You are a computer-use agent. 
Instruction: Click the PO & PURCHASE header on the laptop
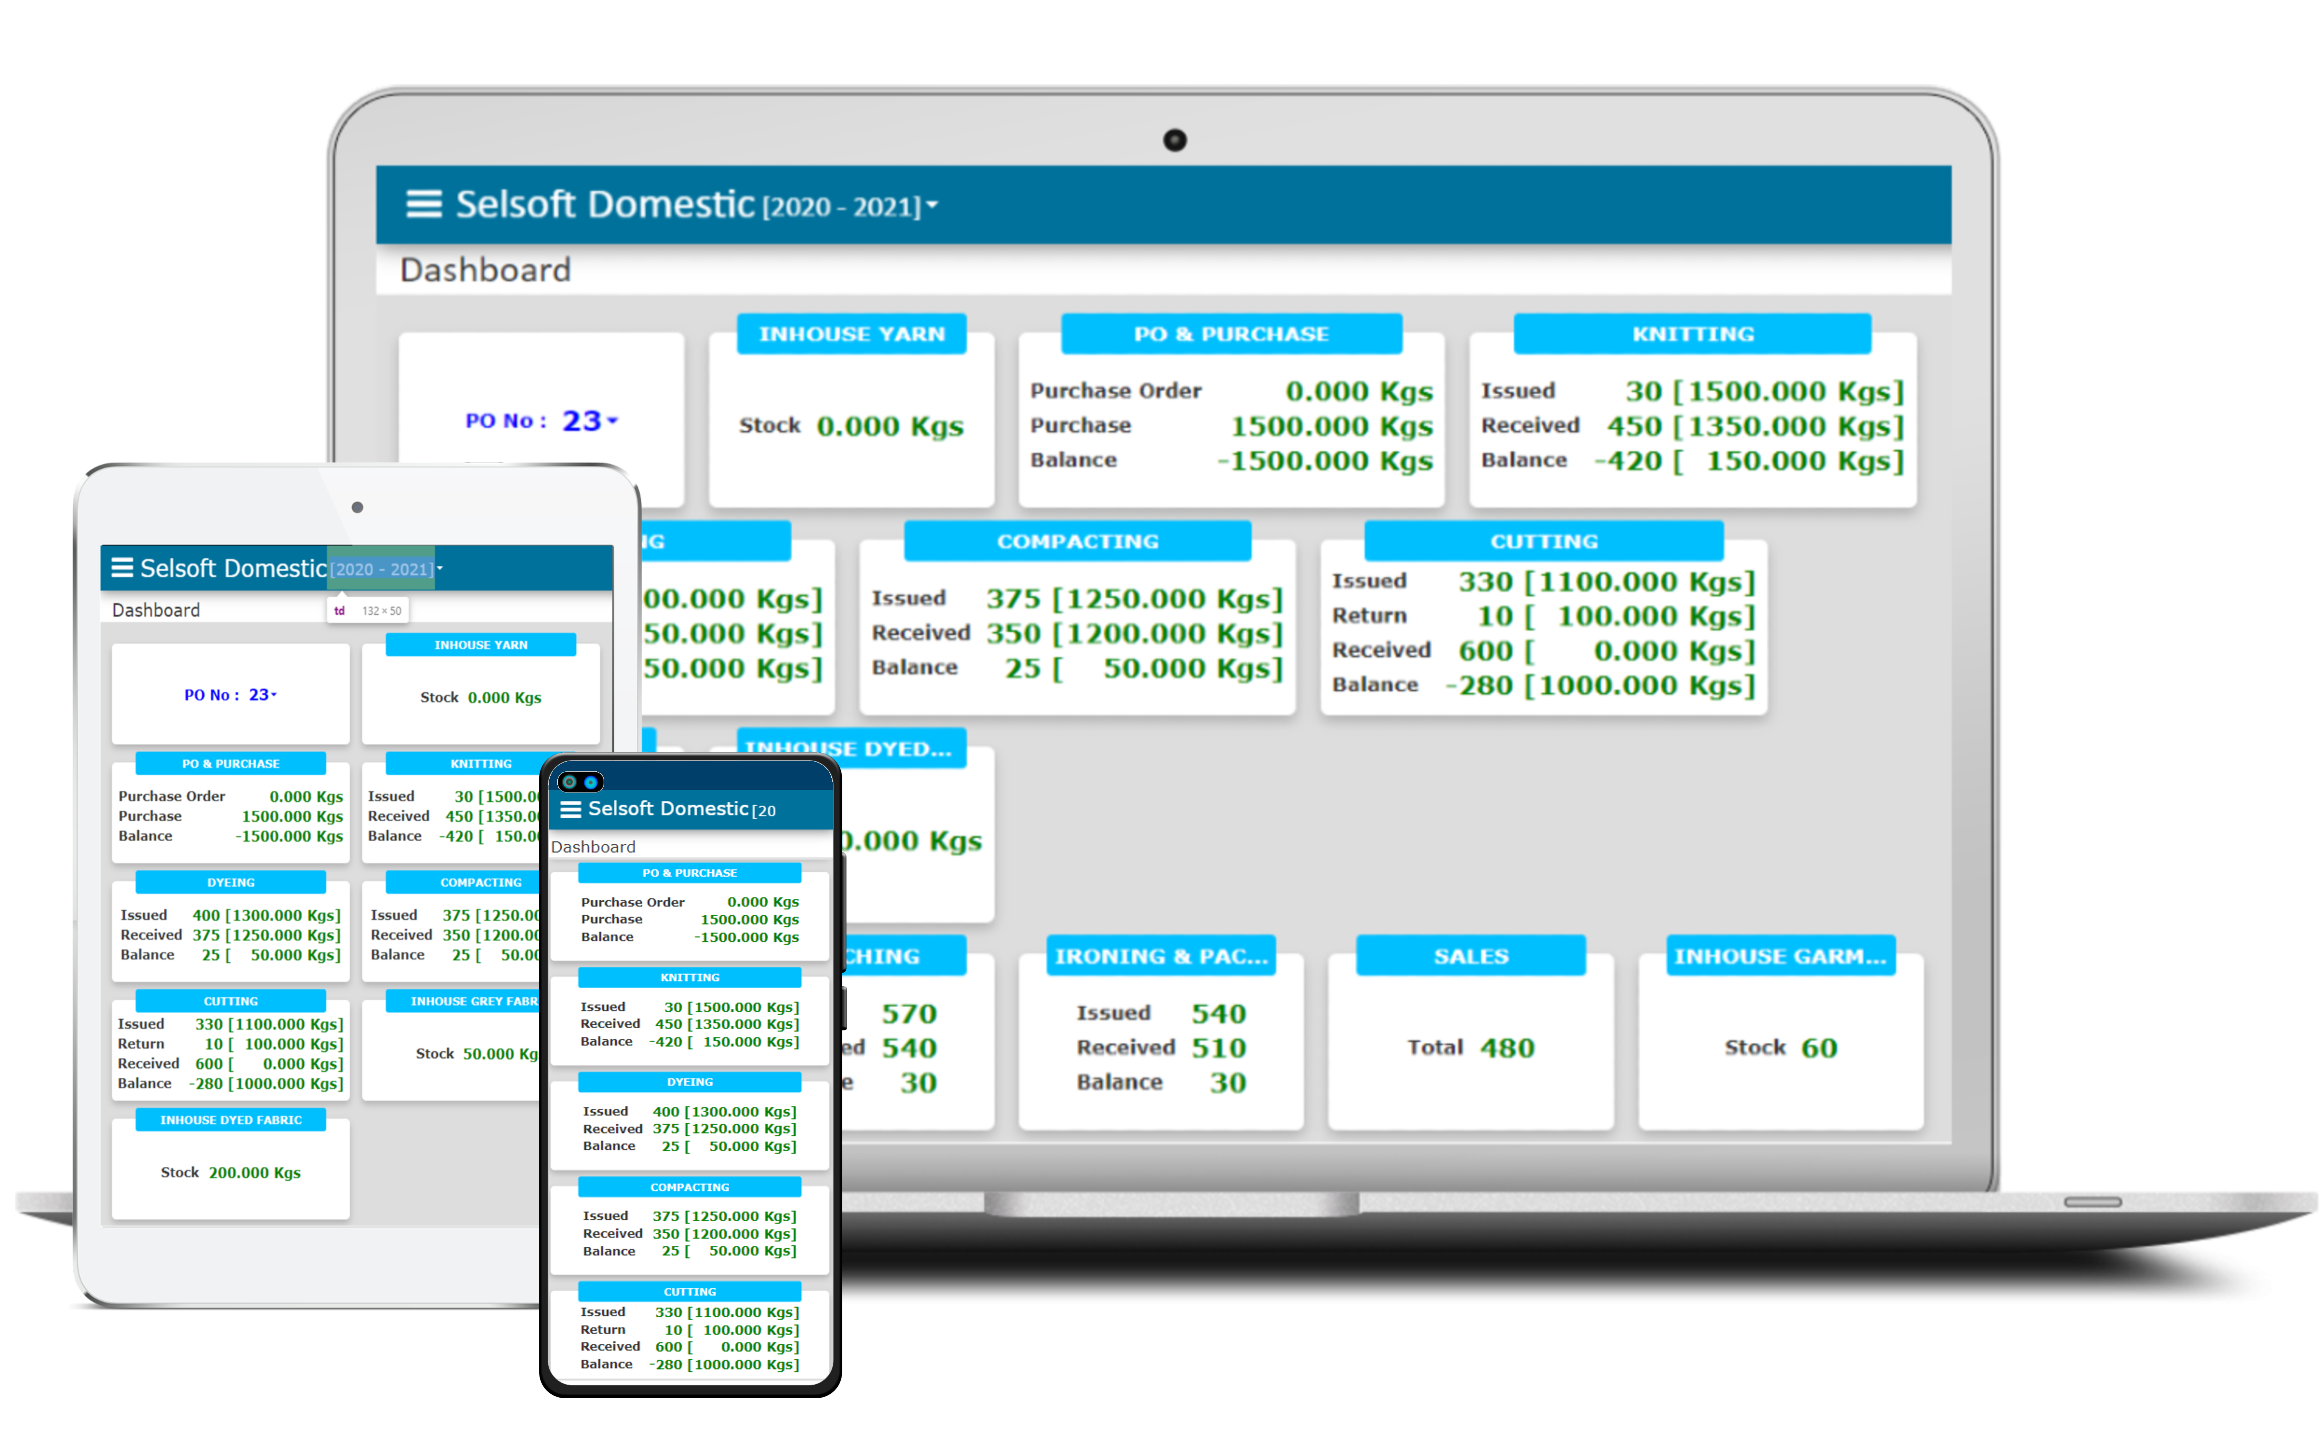click(1231, 334)
